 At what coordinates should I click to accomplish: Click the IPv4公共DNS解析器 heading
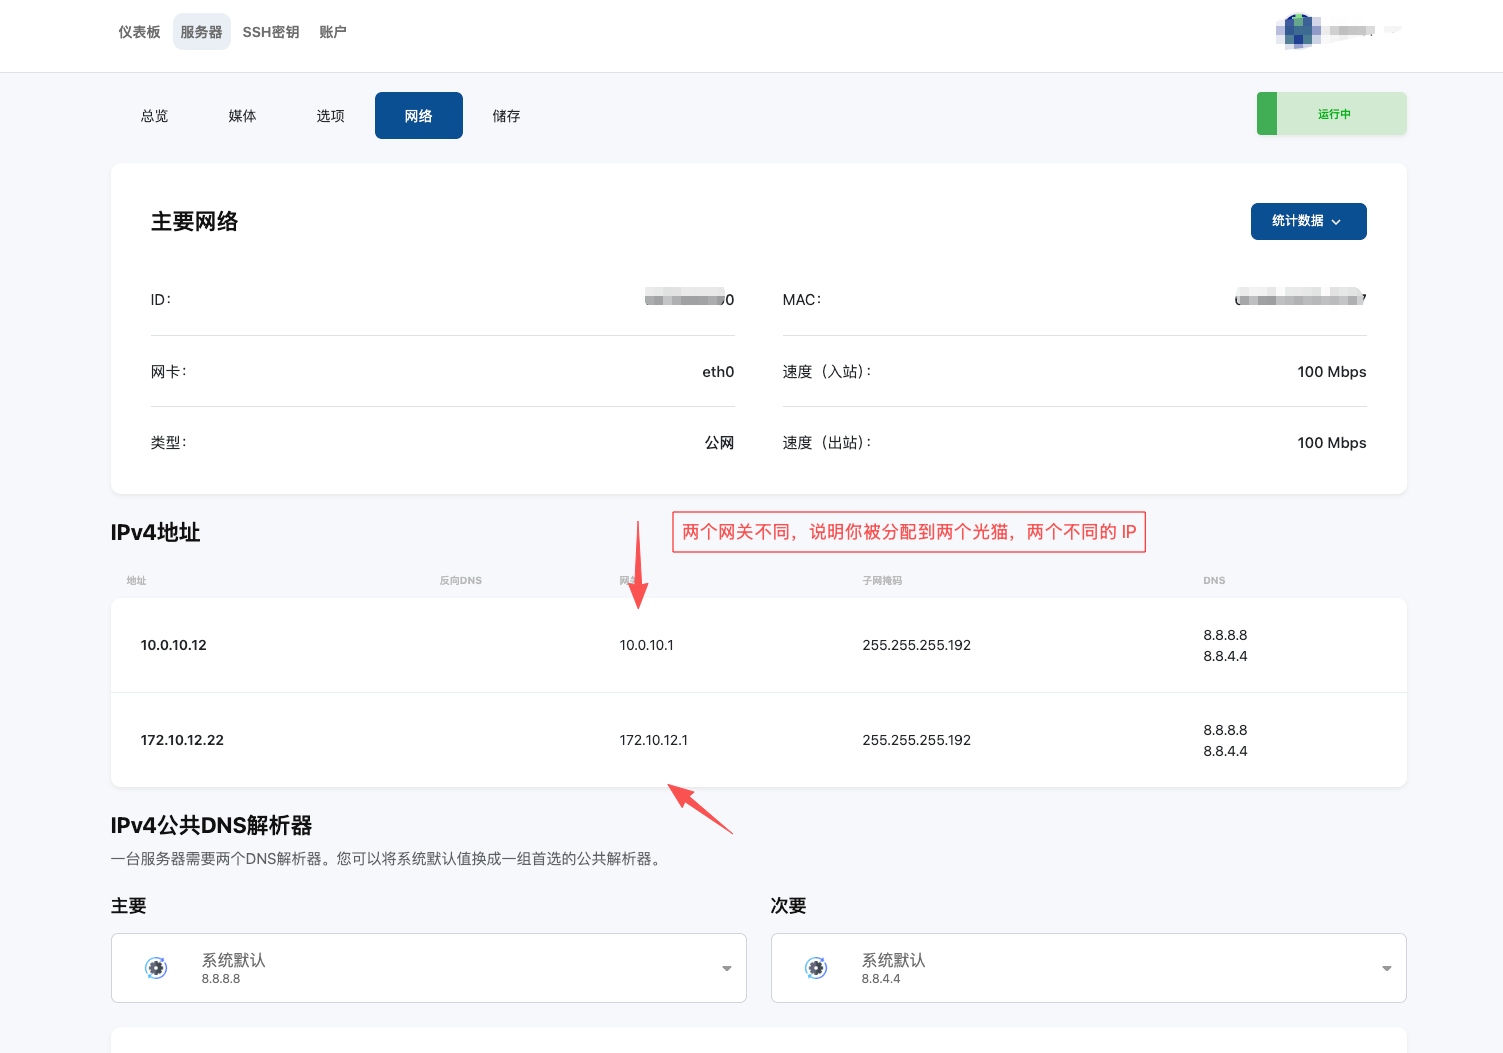point(212,826)
